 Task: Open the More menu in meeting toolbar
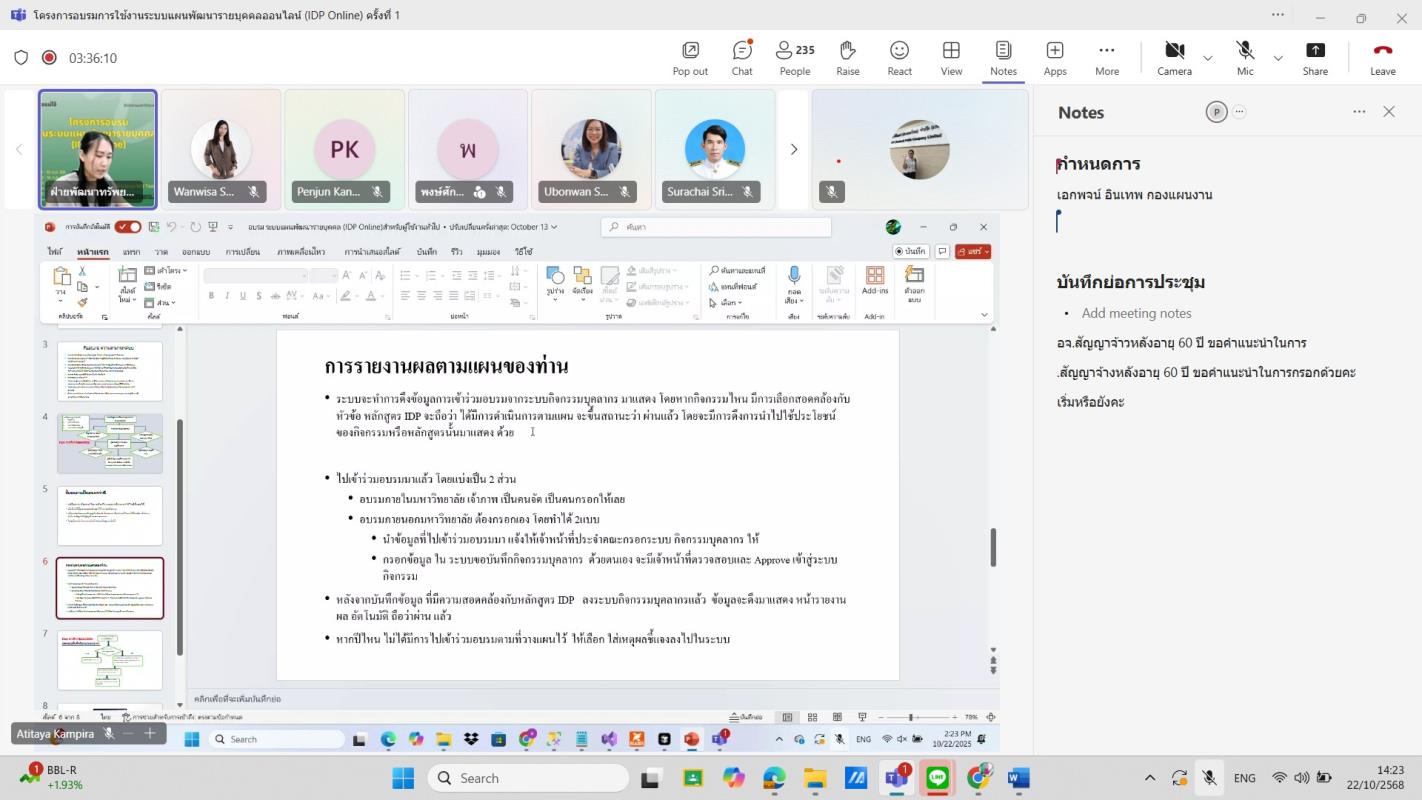click(1106, 58)
